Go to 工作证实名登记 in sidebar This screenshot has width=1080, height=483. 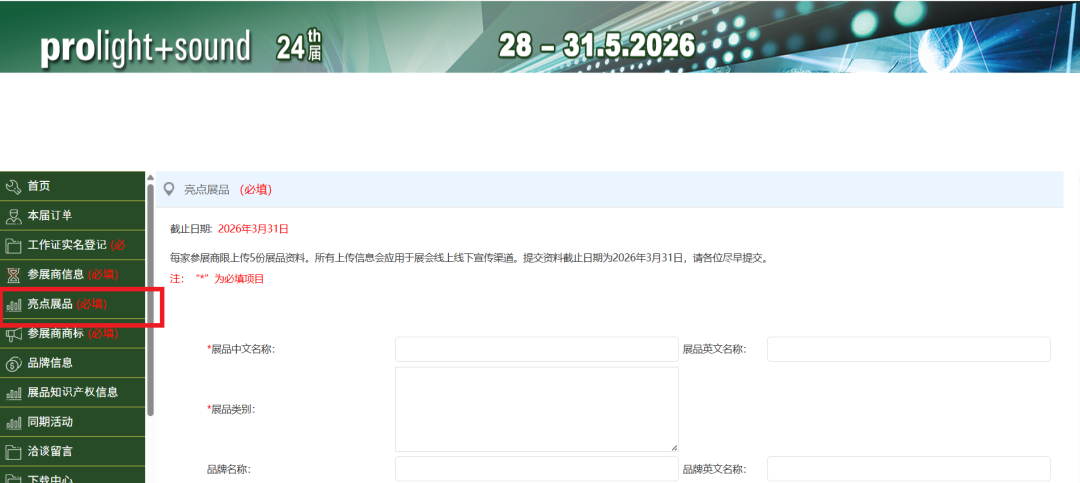(x=72, y=245)
